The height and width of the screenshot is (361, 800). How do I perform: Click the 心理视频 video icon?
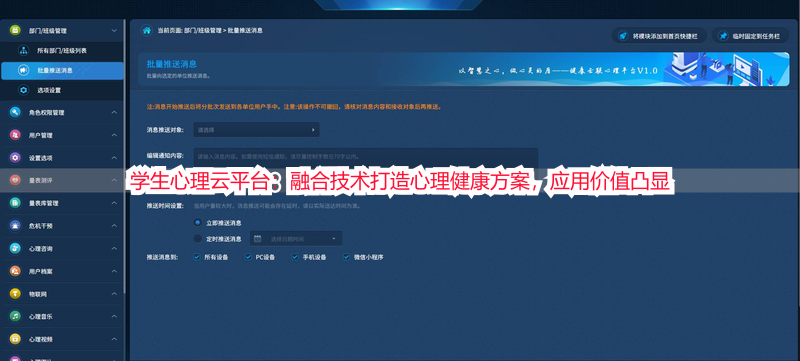[15, 339]
